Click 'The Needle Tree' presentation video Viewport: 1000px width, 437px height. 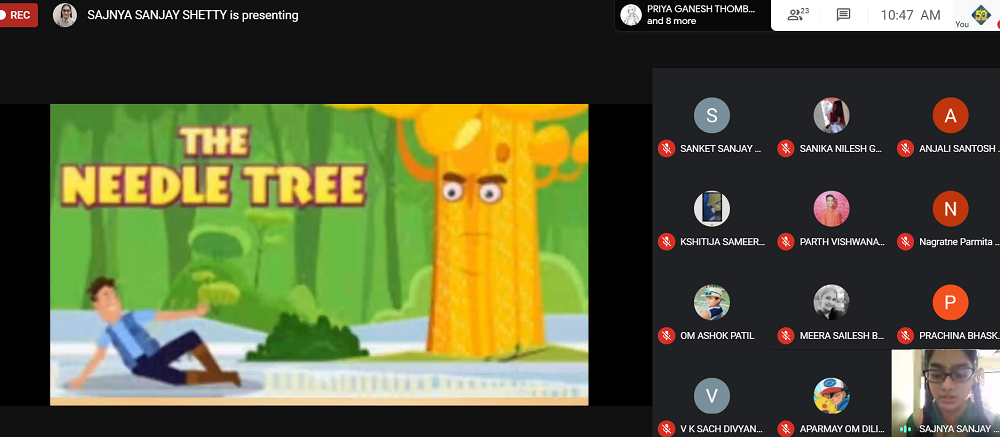[x=319, y=254]
